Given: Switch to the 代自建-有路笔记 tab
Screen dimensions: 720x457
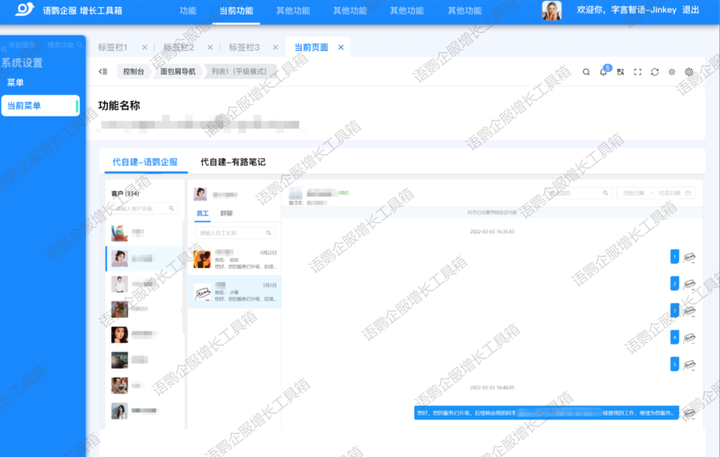Looking at the screenshot, I should click(233, 161).
